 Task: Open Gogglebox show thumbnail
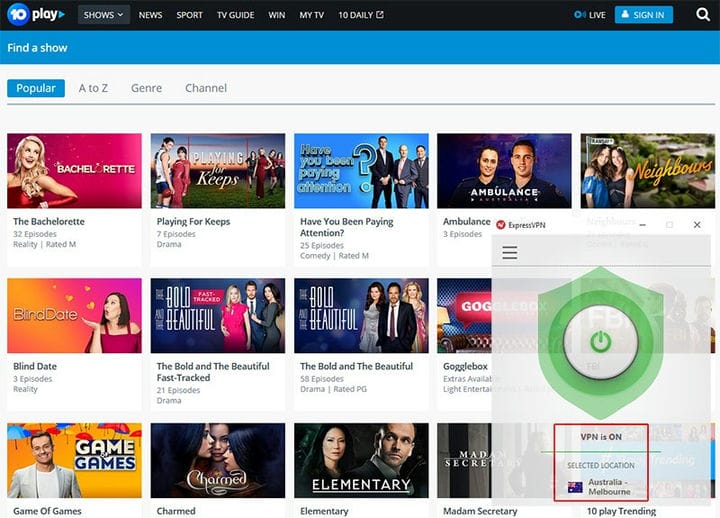click(x=464, y=315)
